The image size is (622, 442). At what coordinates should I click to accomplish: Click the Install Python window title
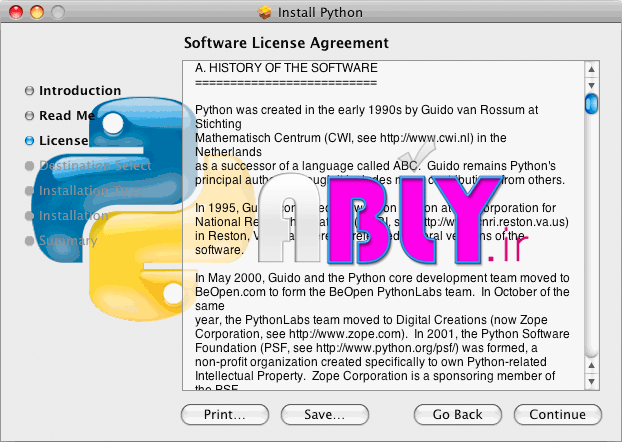[320, 13]
